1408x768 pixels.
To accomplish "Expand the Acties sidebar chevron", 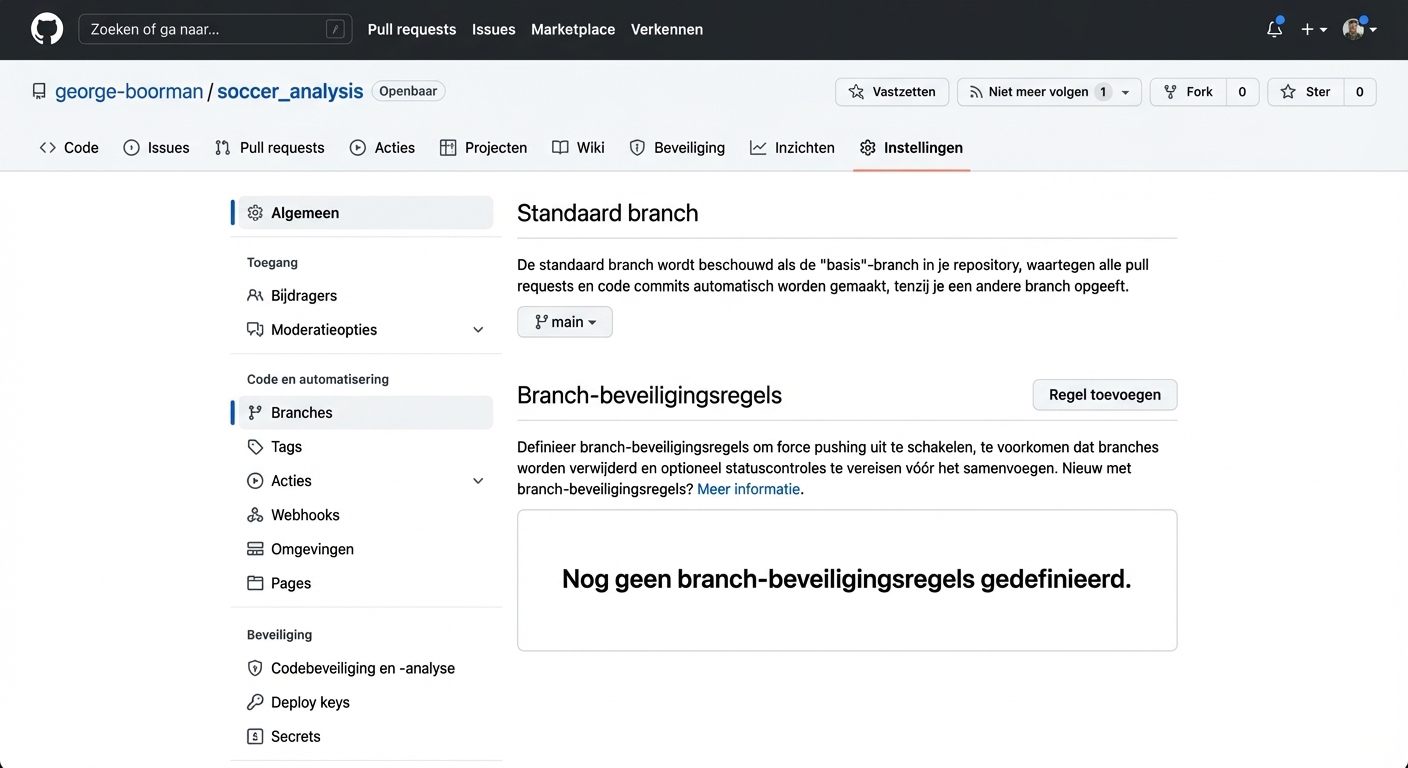I will point(478,480).
